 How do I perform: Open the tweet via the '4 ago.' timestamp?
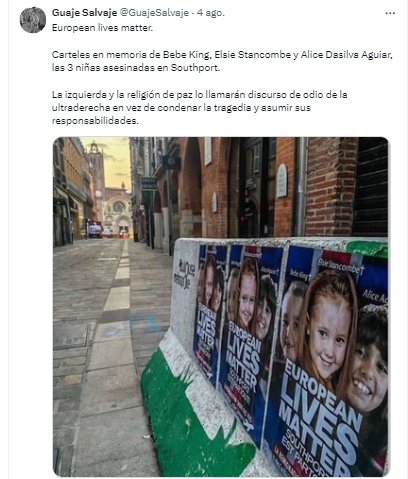tap(211, 13)
